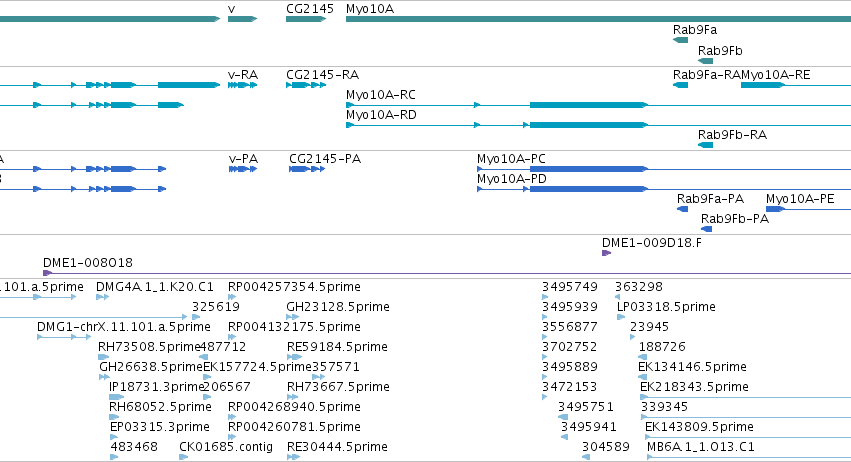851x462 pixels.
Task: Click the DME1-008018 feature label
Action: point(88,263)
